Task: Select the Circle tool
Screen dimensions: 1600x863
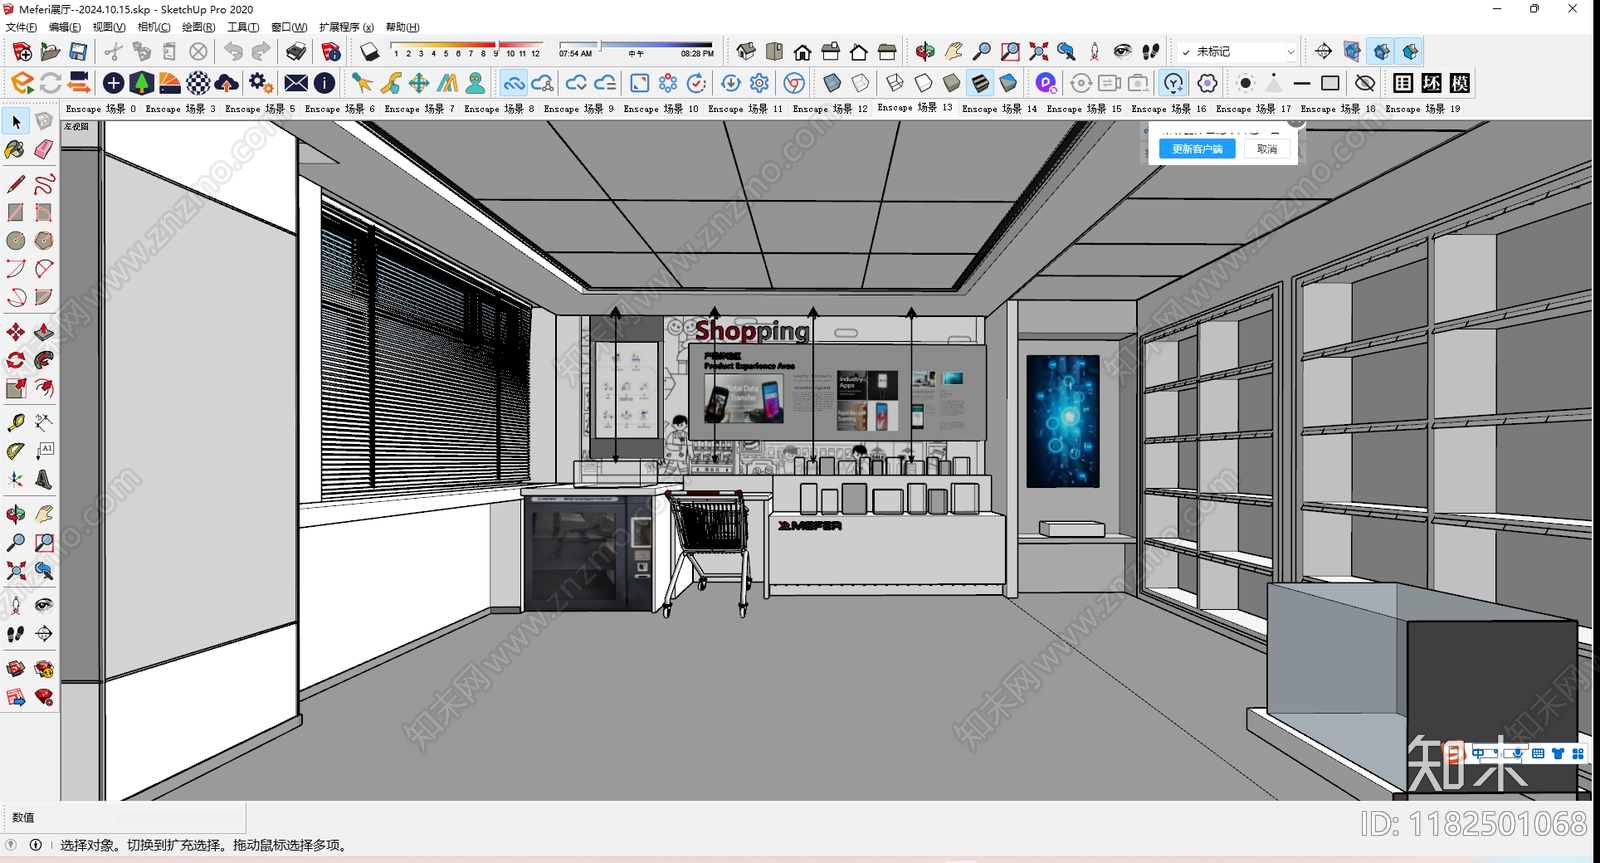Action: tap(16, 240)
